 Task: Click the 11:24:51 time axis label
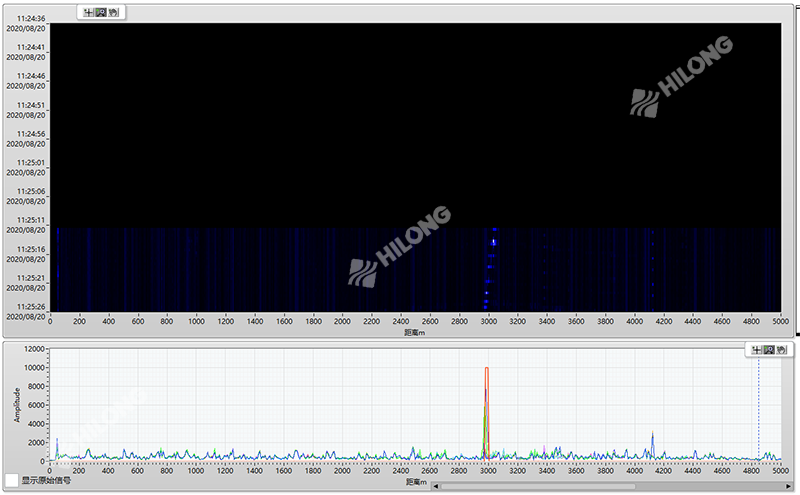click(31, 105)
